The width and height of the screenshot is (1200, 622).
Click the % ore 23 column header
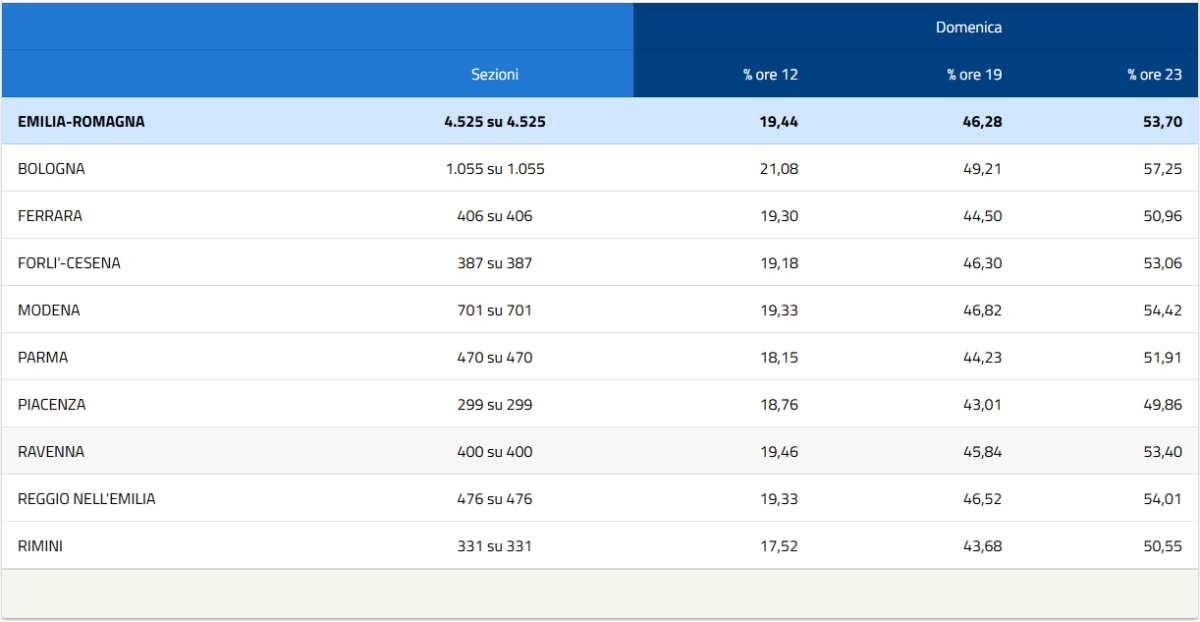(x=1154, y=74)
